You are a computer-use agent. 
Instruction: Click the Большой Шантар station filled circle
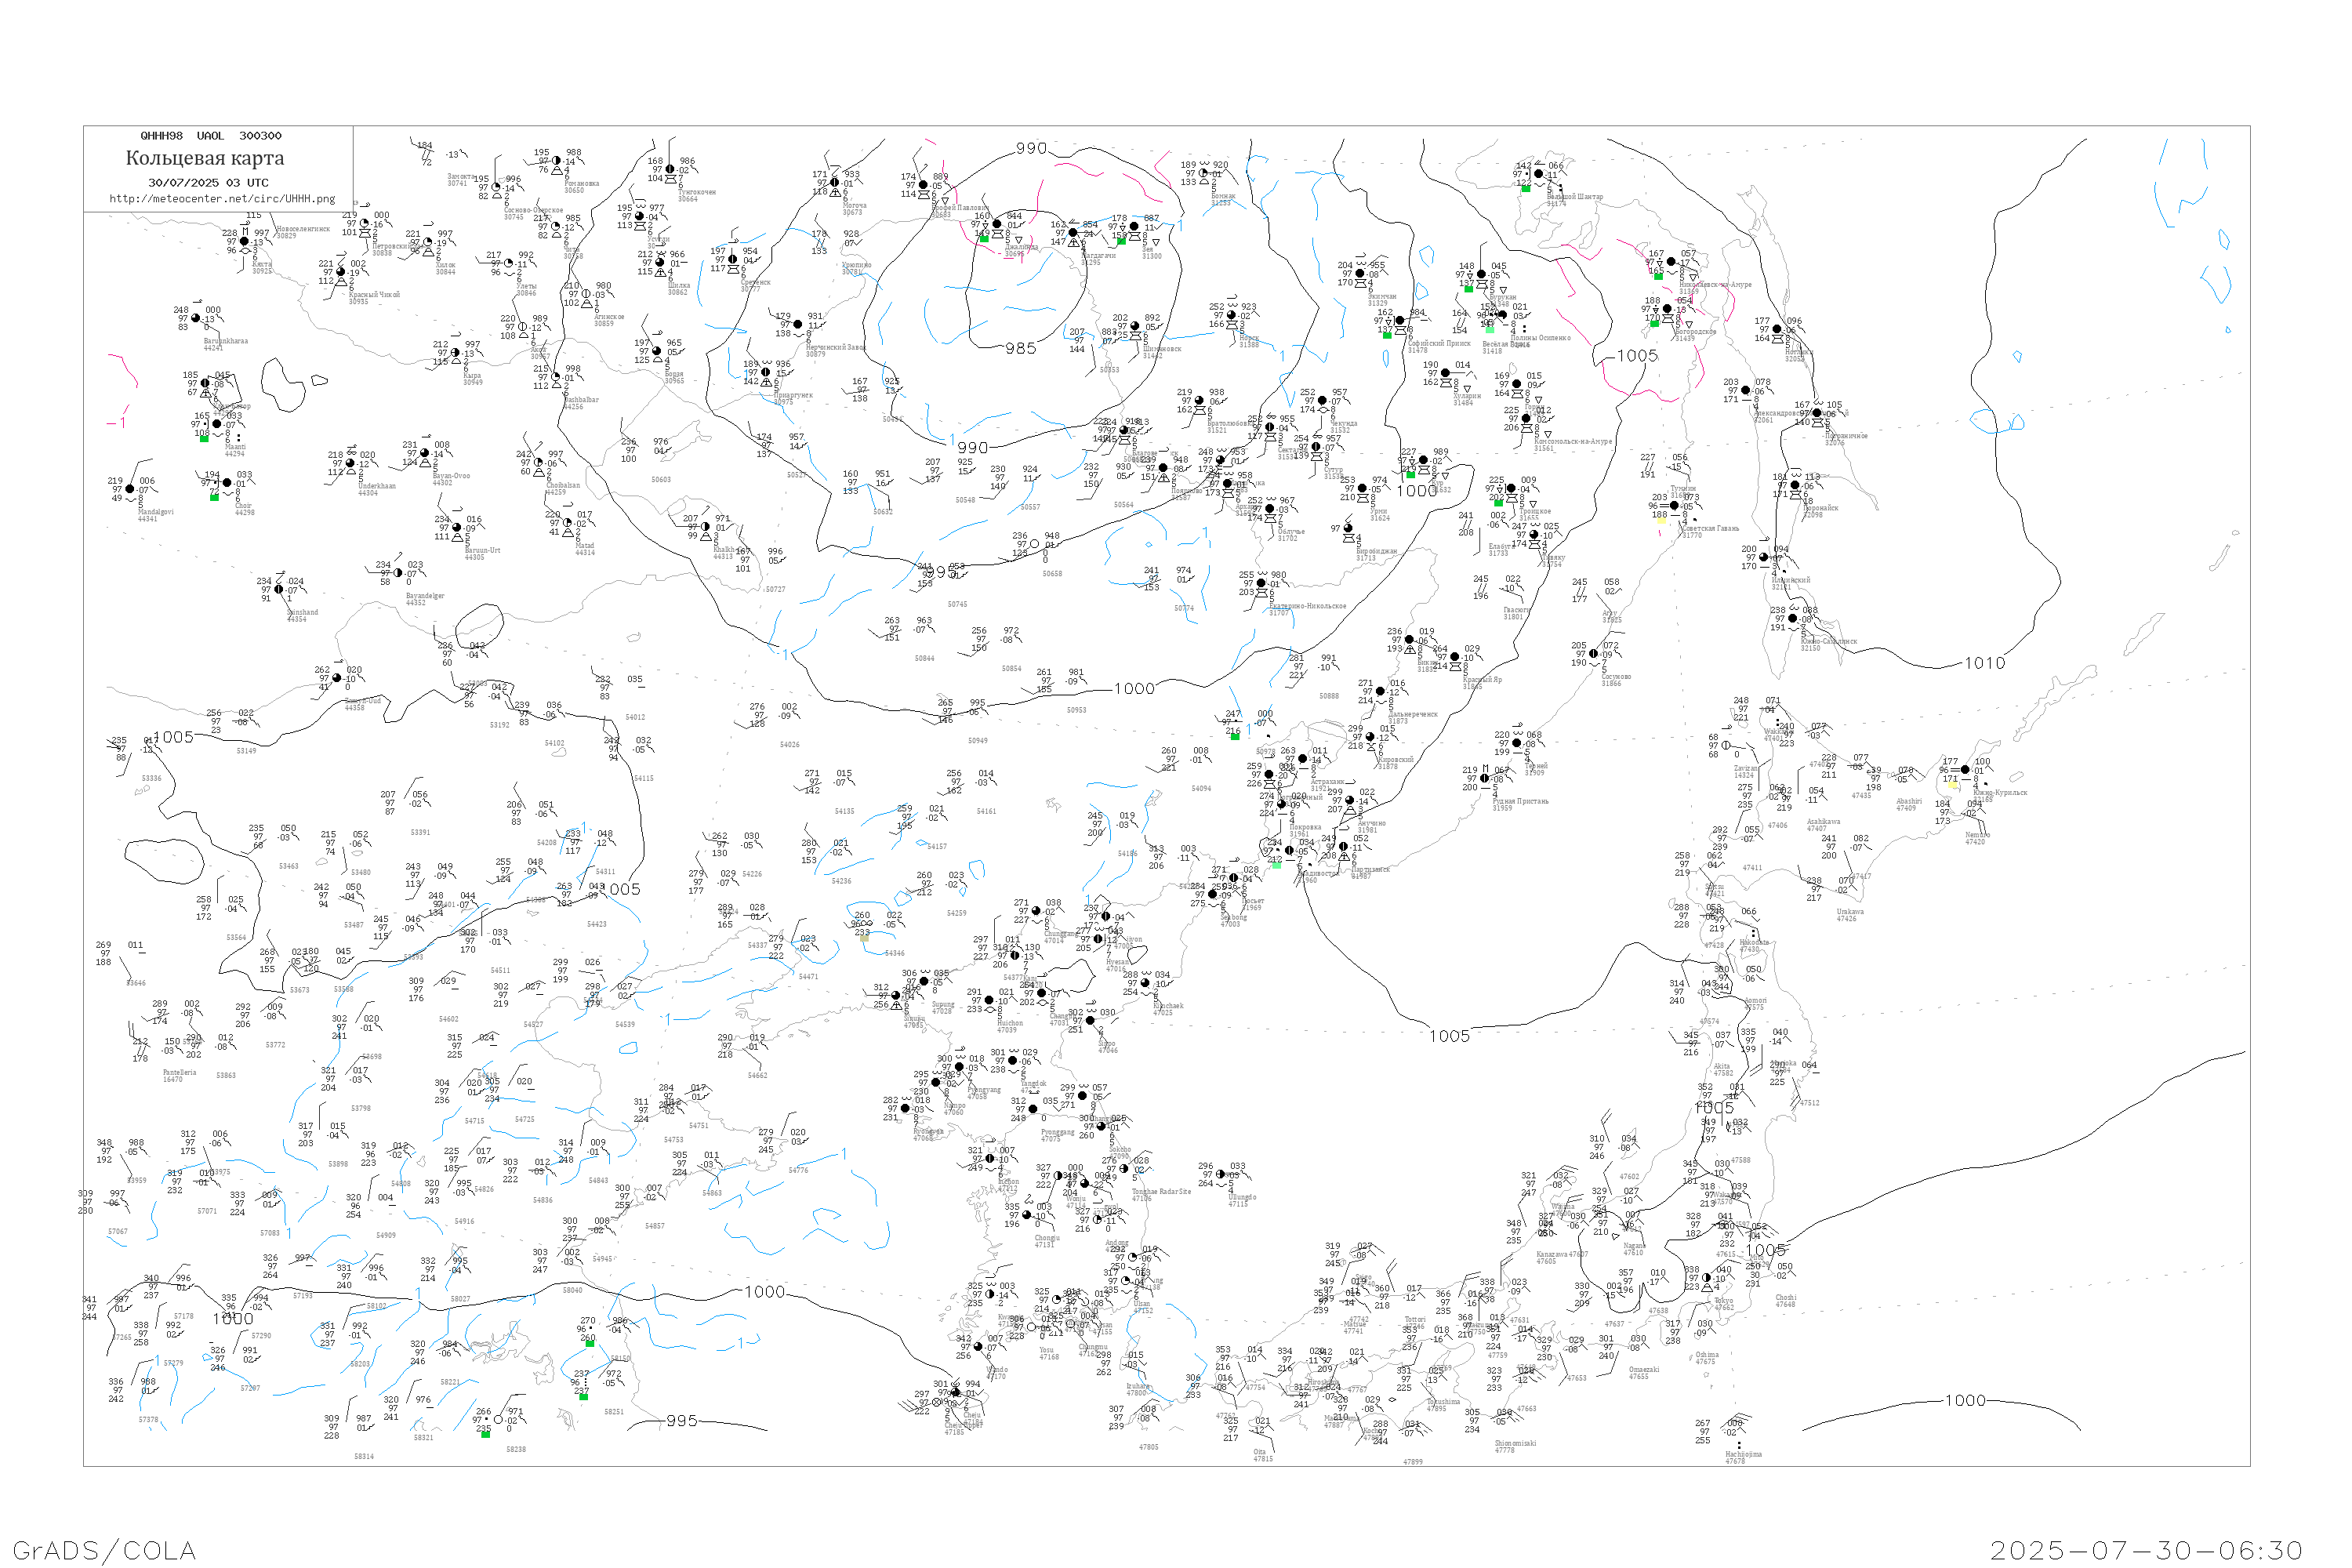point(1538,174)
